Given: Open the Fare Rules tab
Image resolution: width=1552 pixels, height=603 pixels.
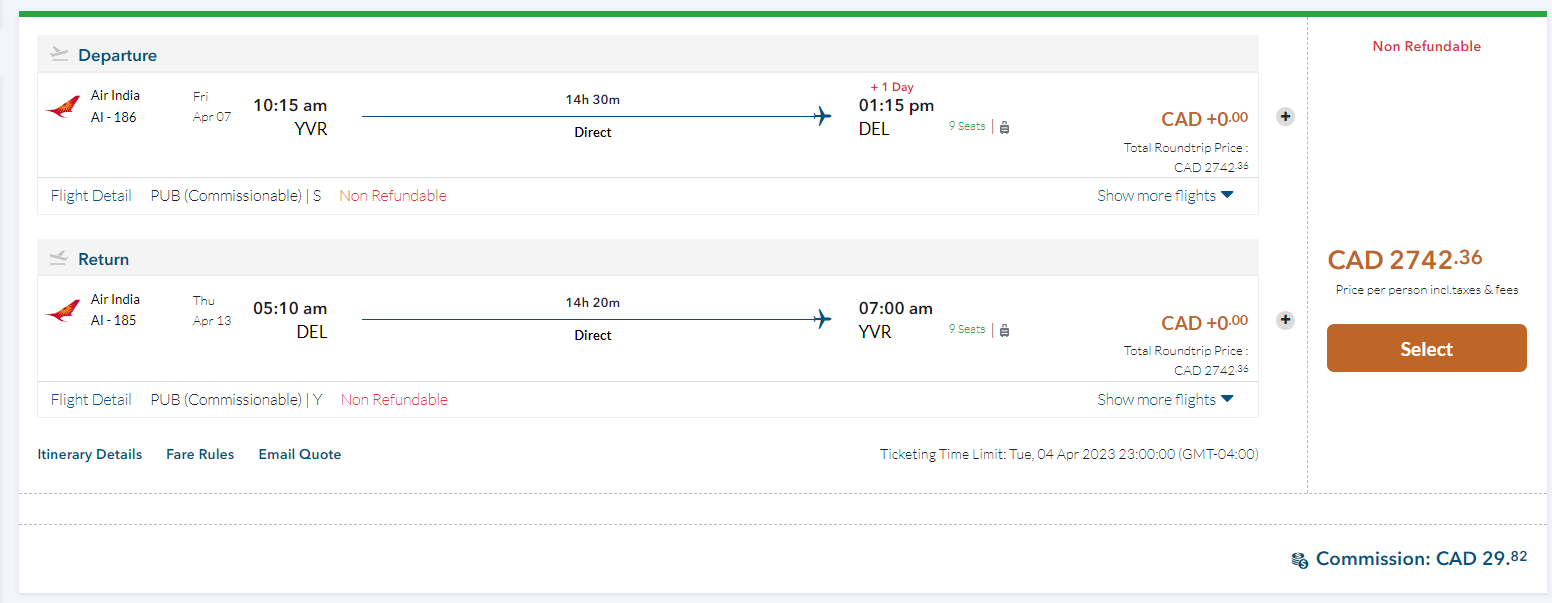Looking at the screenshot, I should pos(200,454).
